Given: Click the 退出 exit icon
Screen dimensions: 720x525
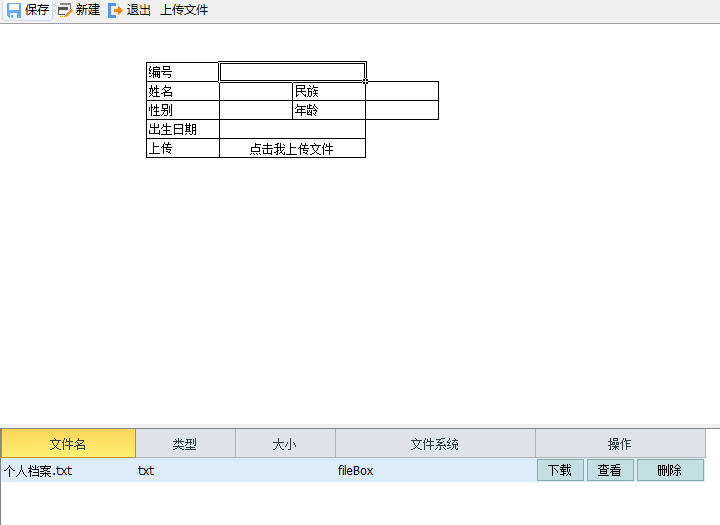Looking at the screenshot, I should (x=115, y=10).
